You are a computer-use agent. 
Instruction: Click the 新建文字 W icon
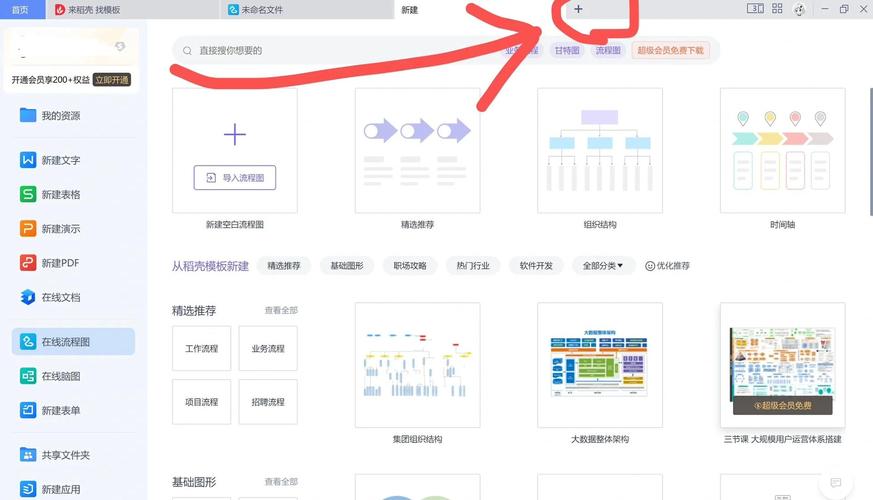(x=28, y=160)
